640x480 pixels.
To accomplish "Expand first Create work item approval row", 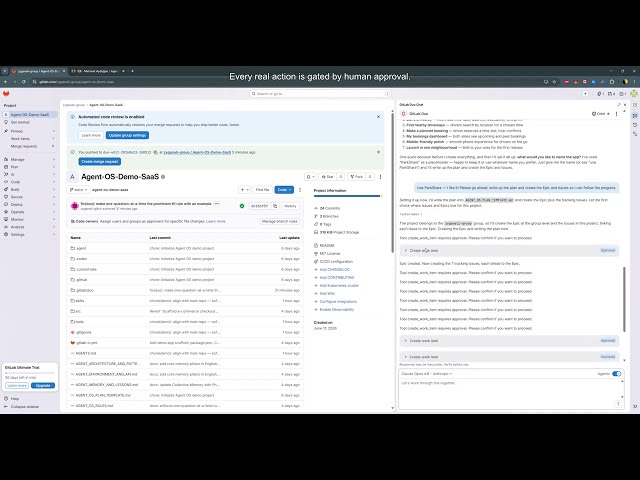I will click(509, 251).
